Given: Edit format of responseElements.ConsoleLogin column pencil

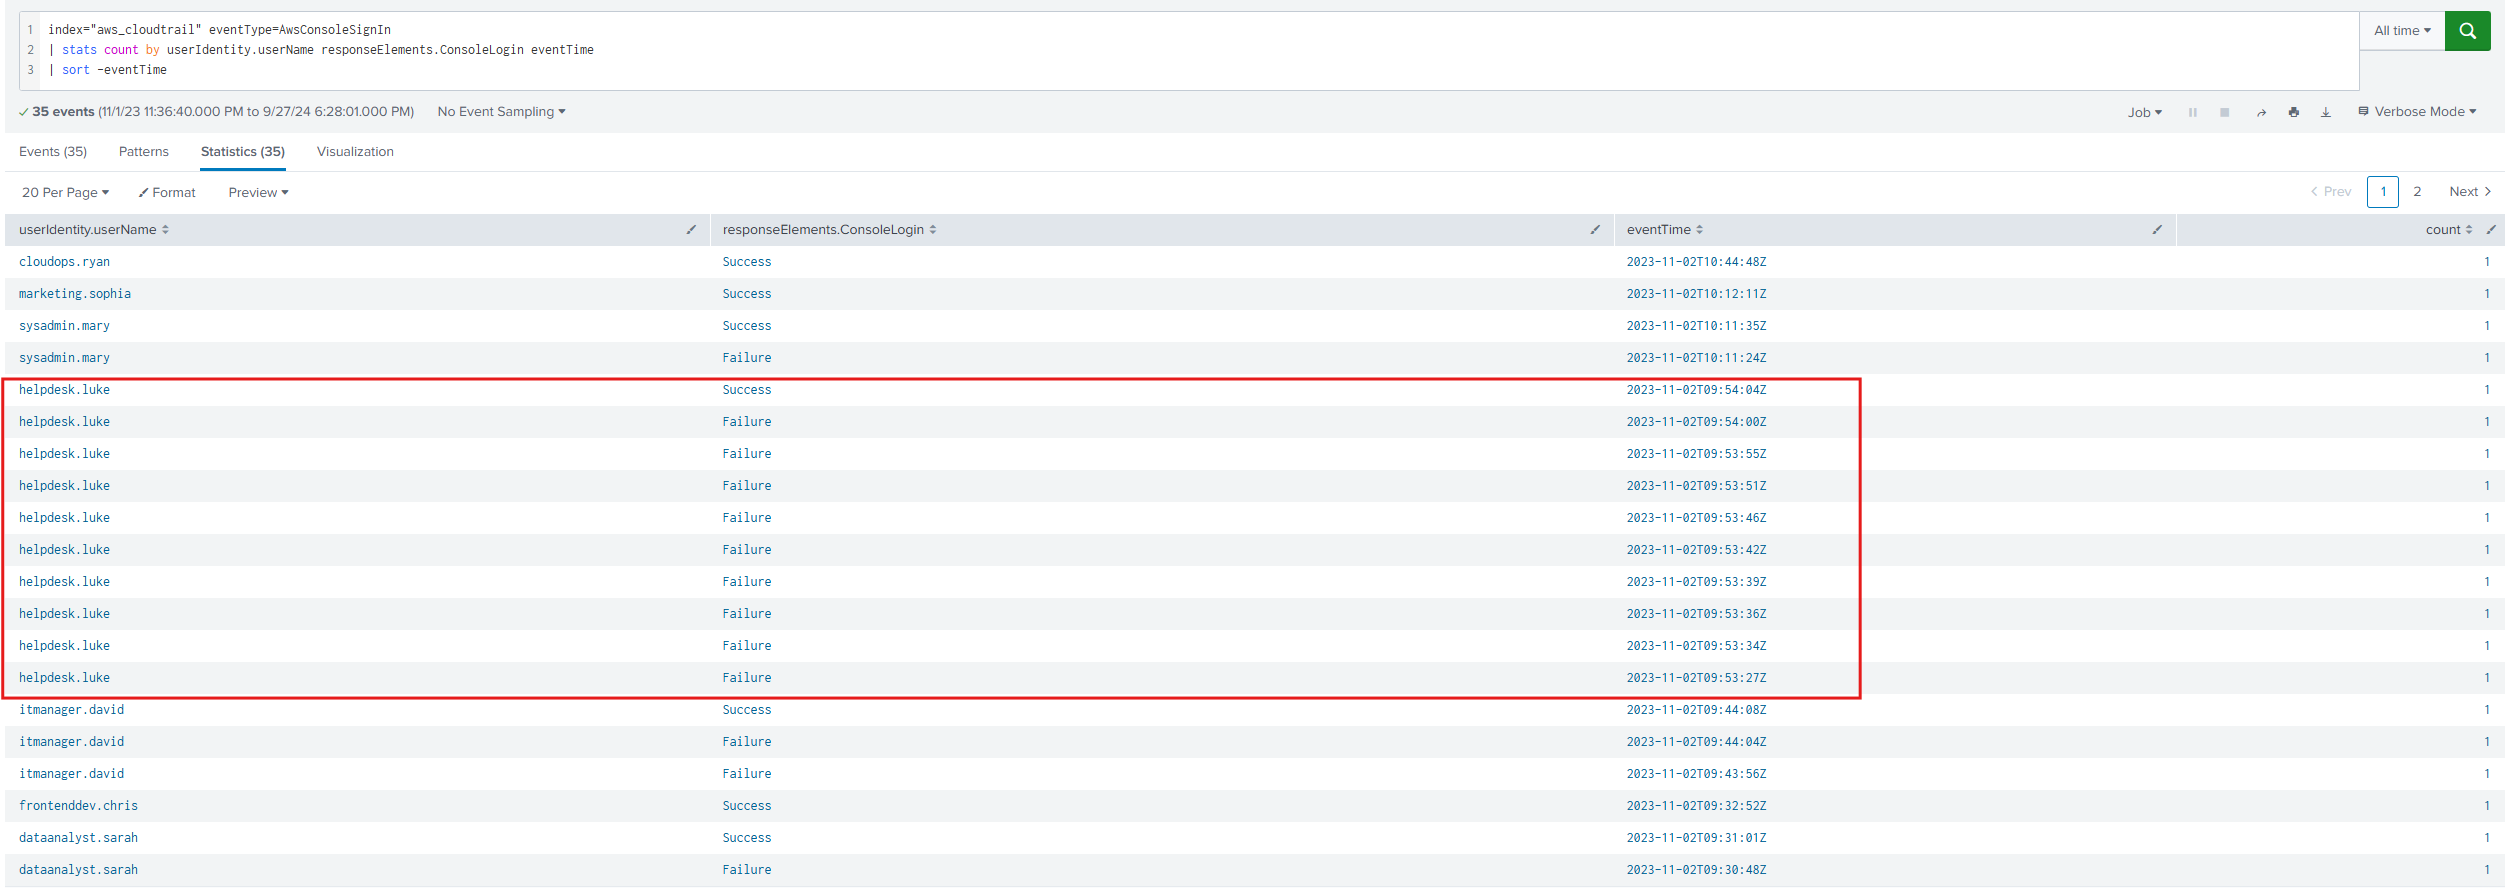Looking at the screenshot, I should click(1595, 230).
